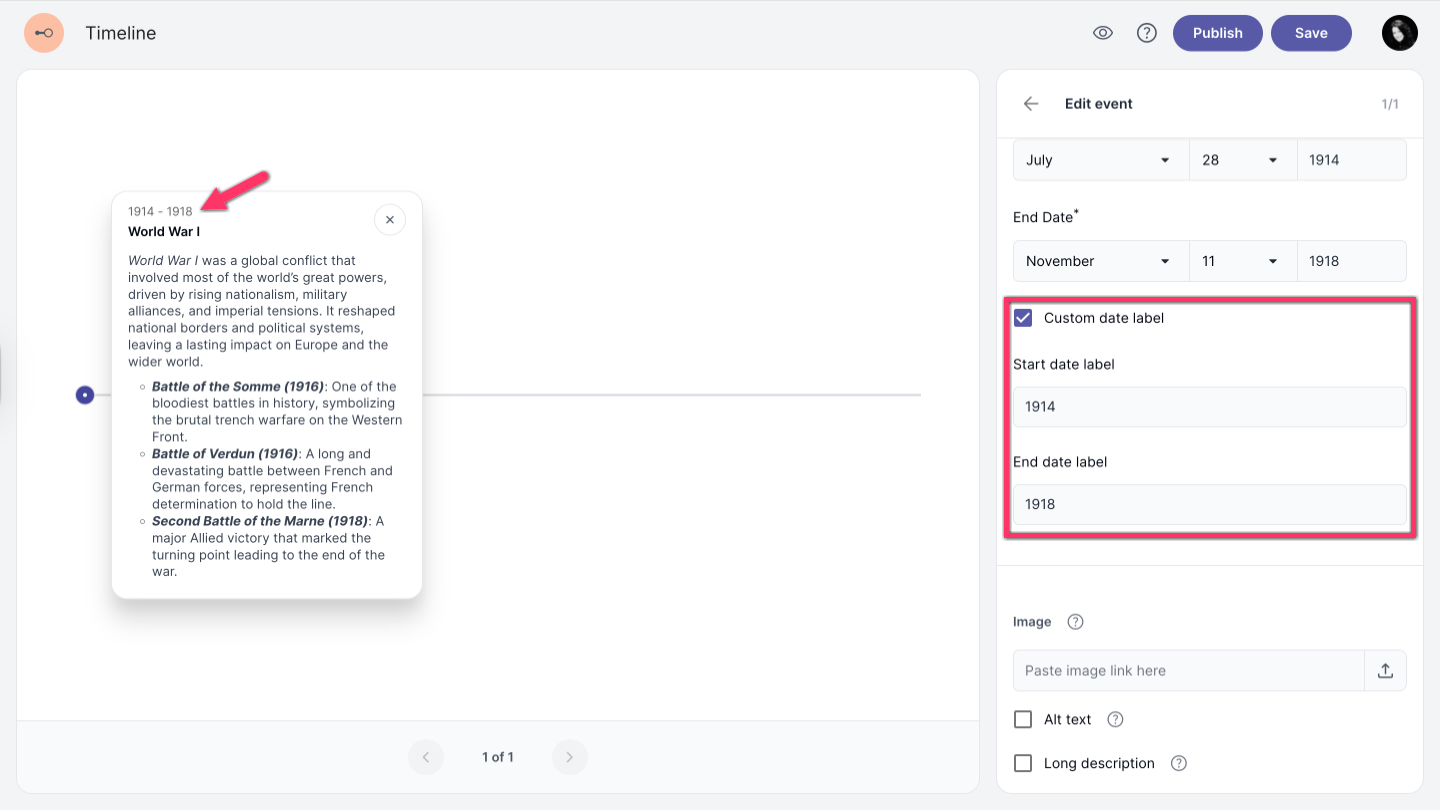
Task: Go back using the Edit event arrow
Action: click(x=1031, y=104)
